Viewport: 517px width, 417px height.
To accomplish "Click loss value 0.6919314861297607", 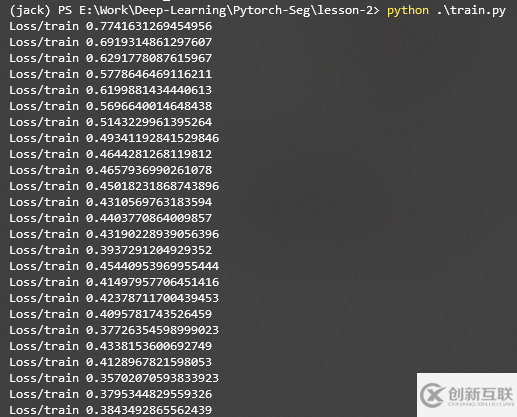I will 149,42.
